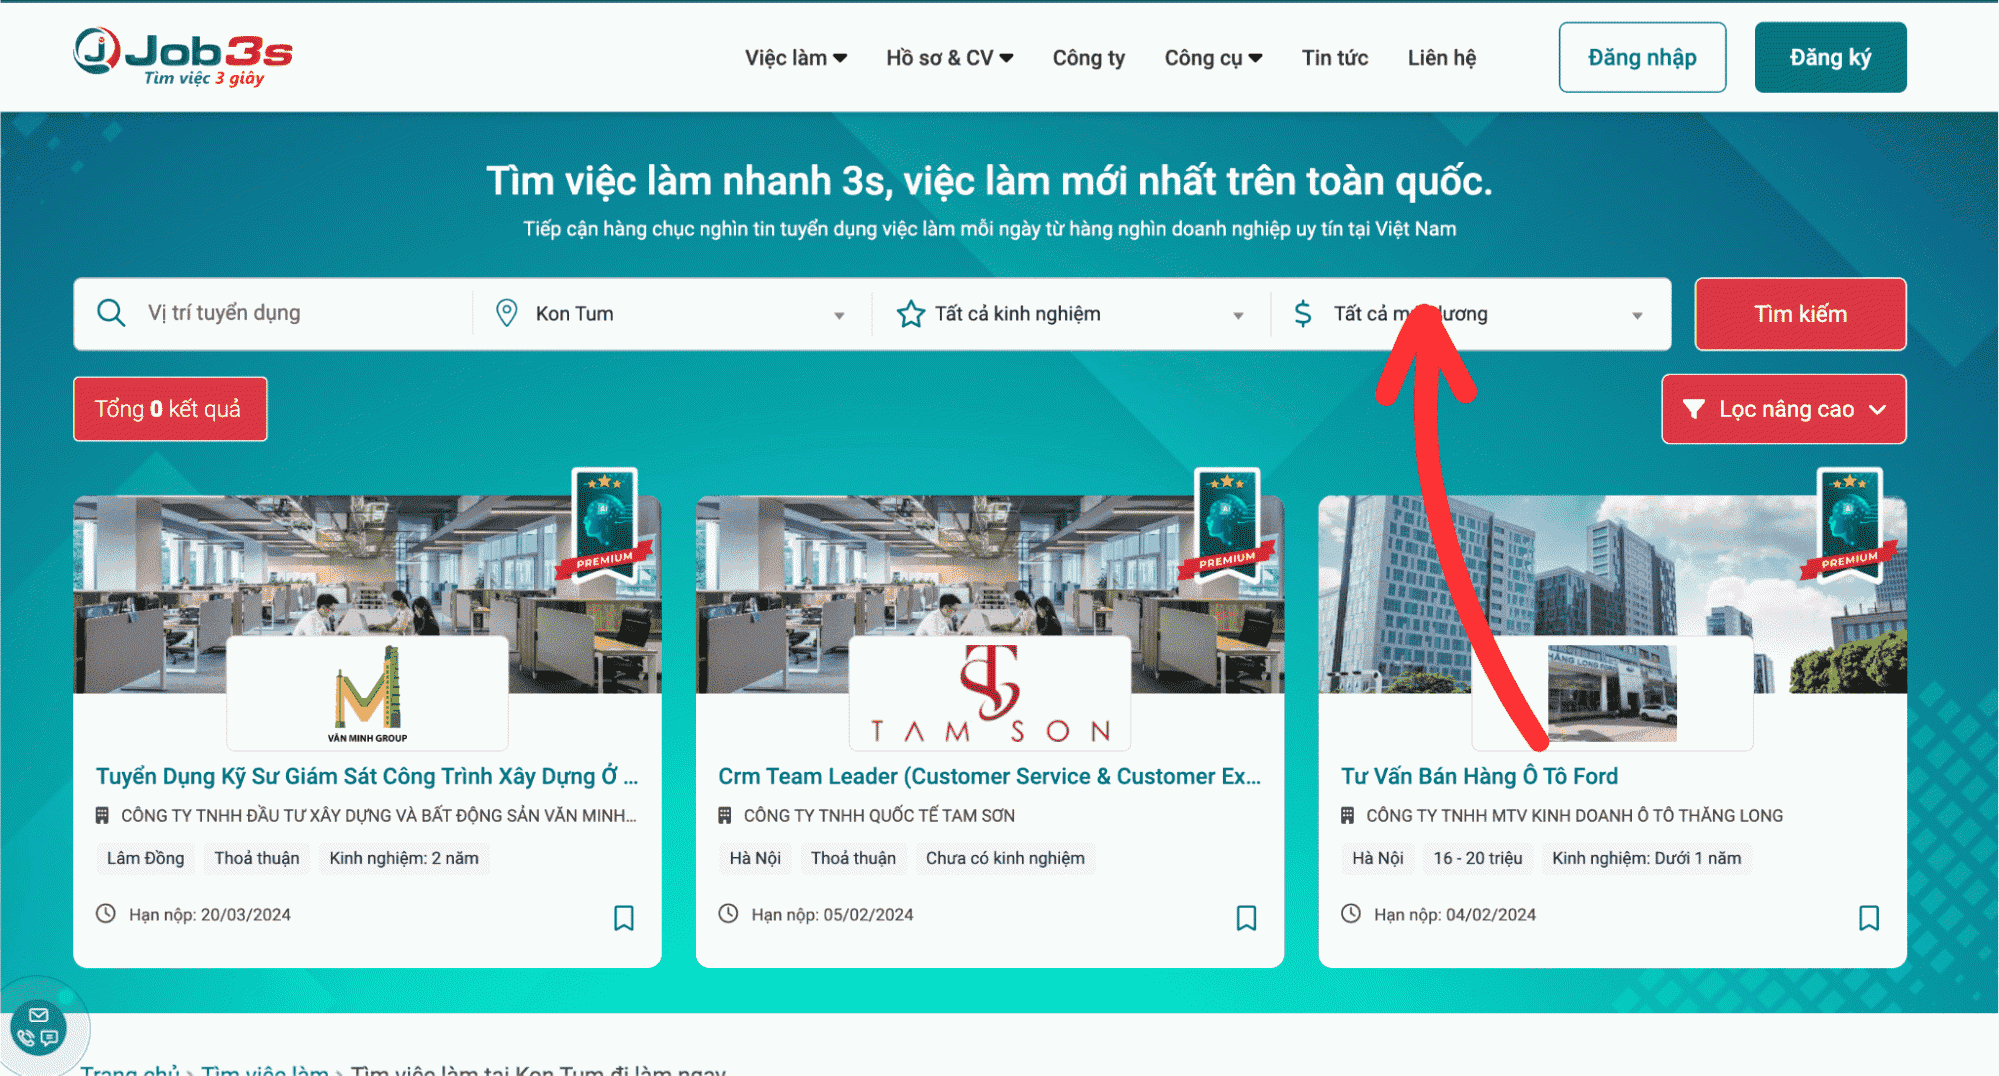Image resolution: width=1999 pixels, height=1076 pixels.
Task: Click the dollar icon on the salary filter
Action: [1303, 313]
